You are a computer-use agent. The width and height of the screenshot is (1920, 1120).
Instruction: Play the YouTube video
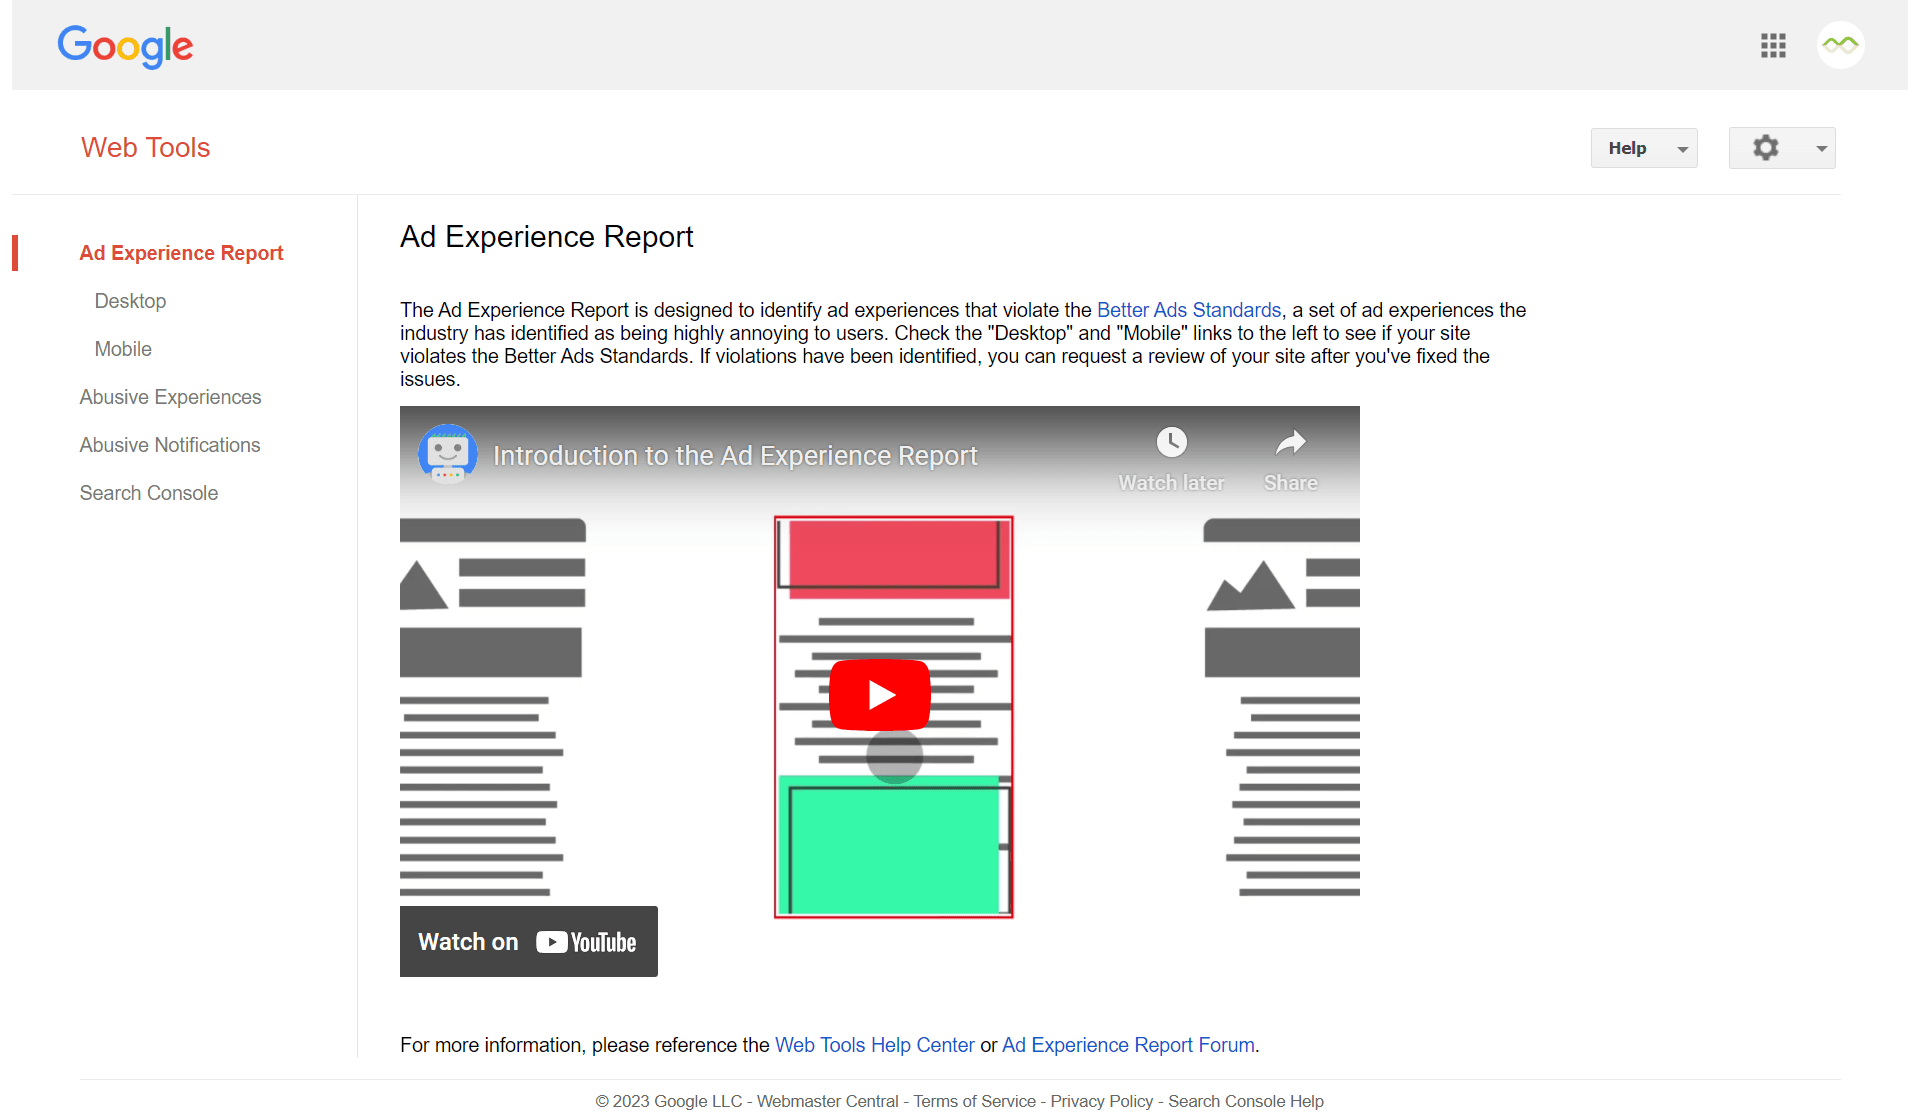[880, 694]
